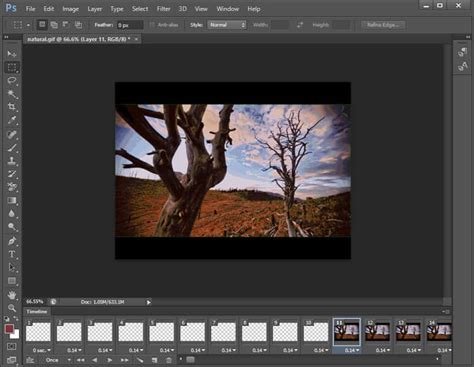The height and width of the screenshot is (367, 474).
Task: Enable the Anti-alias checkbox
Action: click(x=152, y=25)
